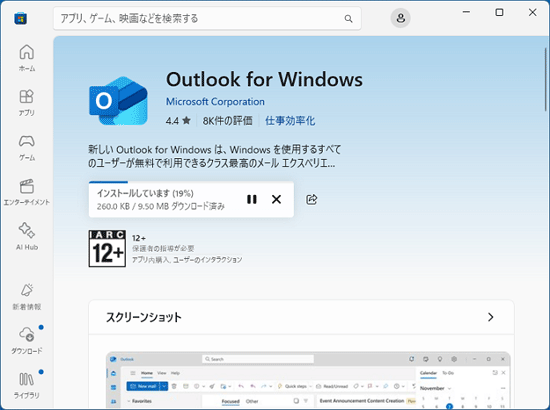Minimize the Microsoft Store window

tap(466, 12)
